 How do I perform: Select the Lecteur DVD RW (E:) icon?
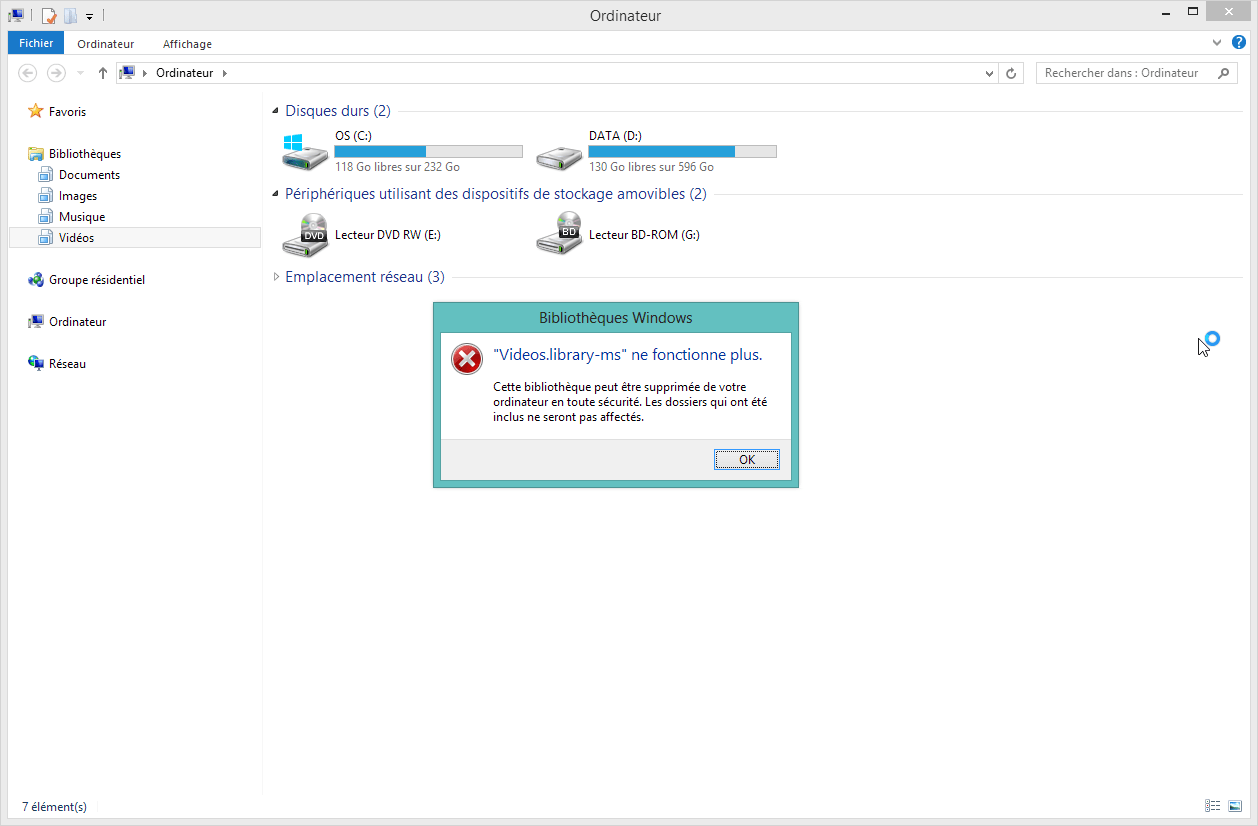305,235
